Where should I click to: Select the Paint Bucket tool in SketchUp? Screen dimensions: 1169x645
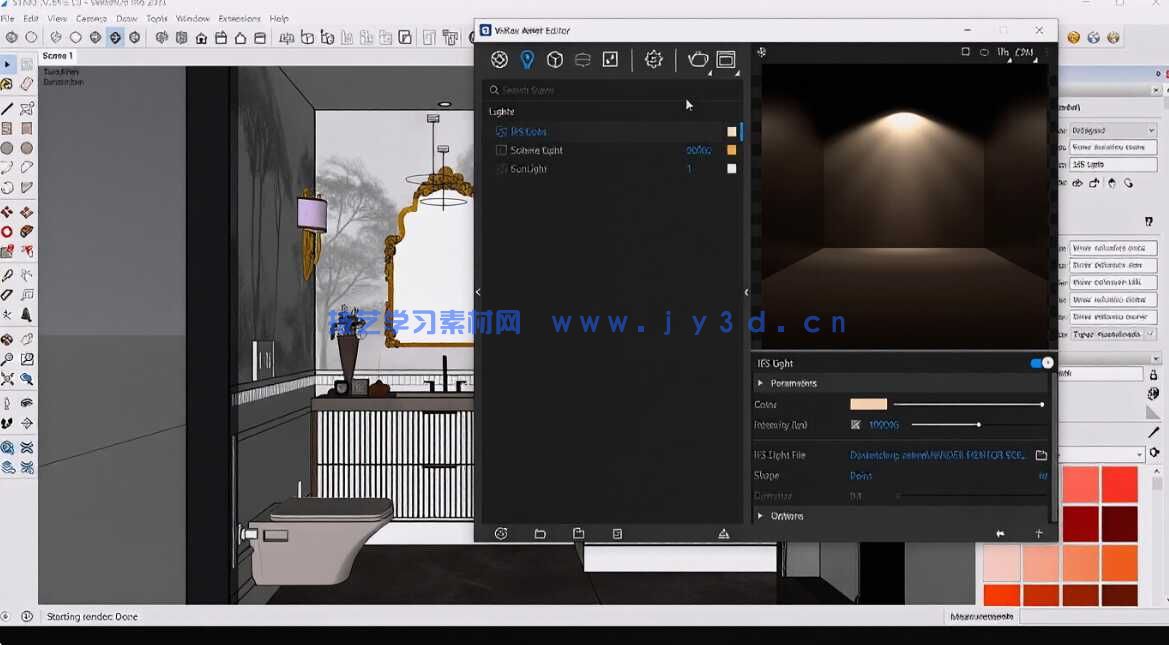[7, 83]
